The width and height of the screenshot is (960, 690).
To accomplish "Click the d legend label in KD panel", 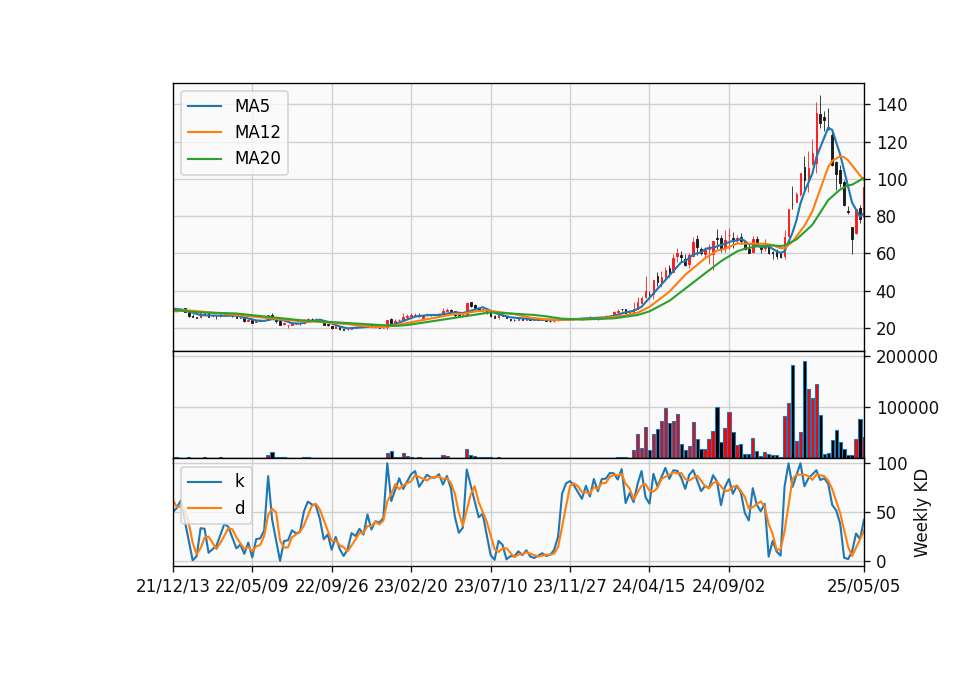I will tap(239, 508).
